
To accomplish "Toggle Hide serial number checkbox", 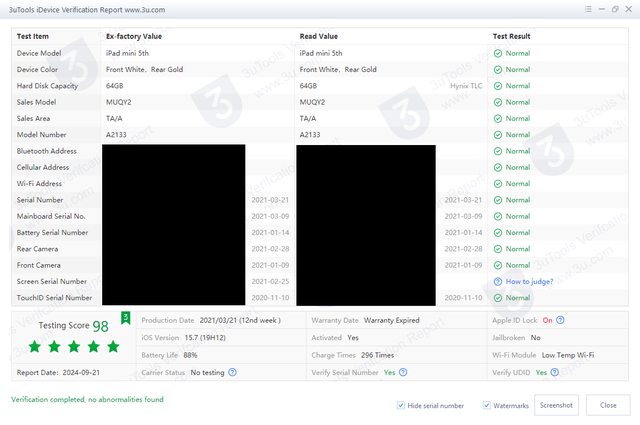I will (x=401, y=405).
